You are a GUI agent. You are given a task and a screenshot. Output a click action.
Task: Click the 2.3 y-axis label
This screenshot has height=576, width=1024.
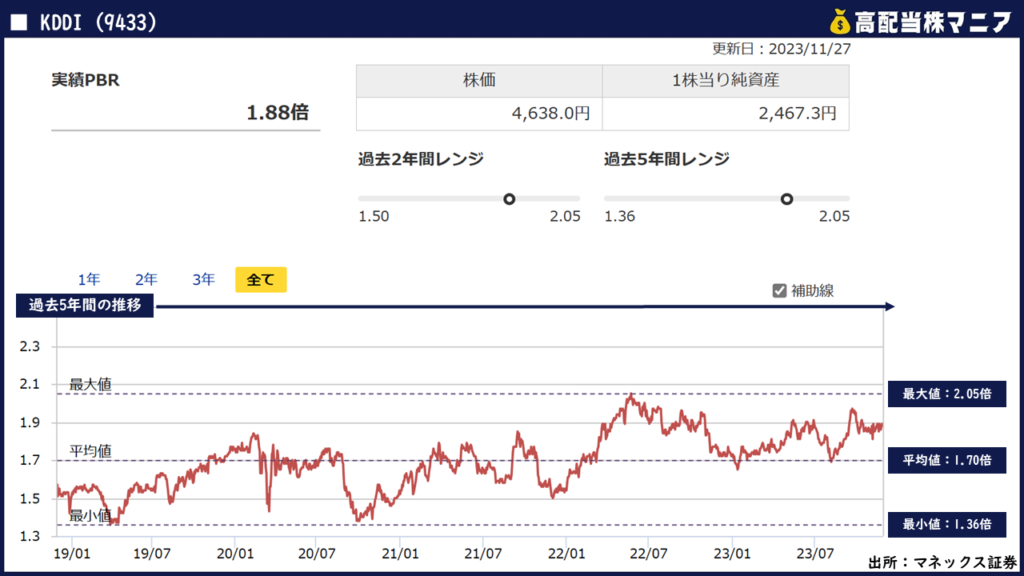coord(29,346)
